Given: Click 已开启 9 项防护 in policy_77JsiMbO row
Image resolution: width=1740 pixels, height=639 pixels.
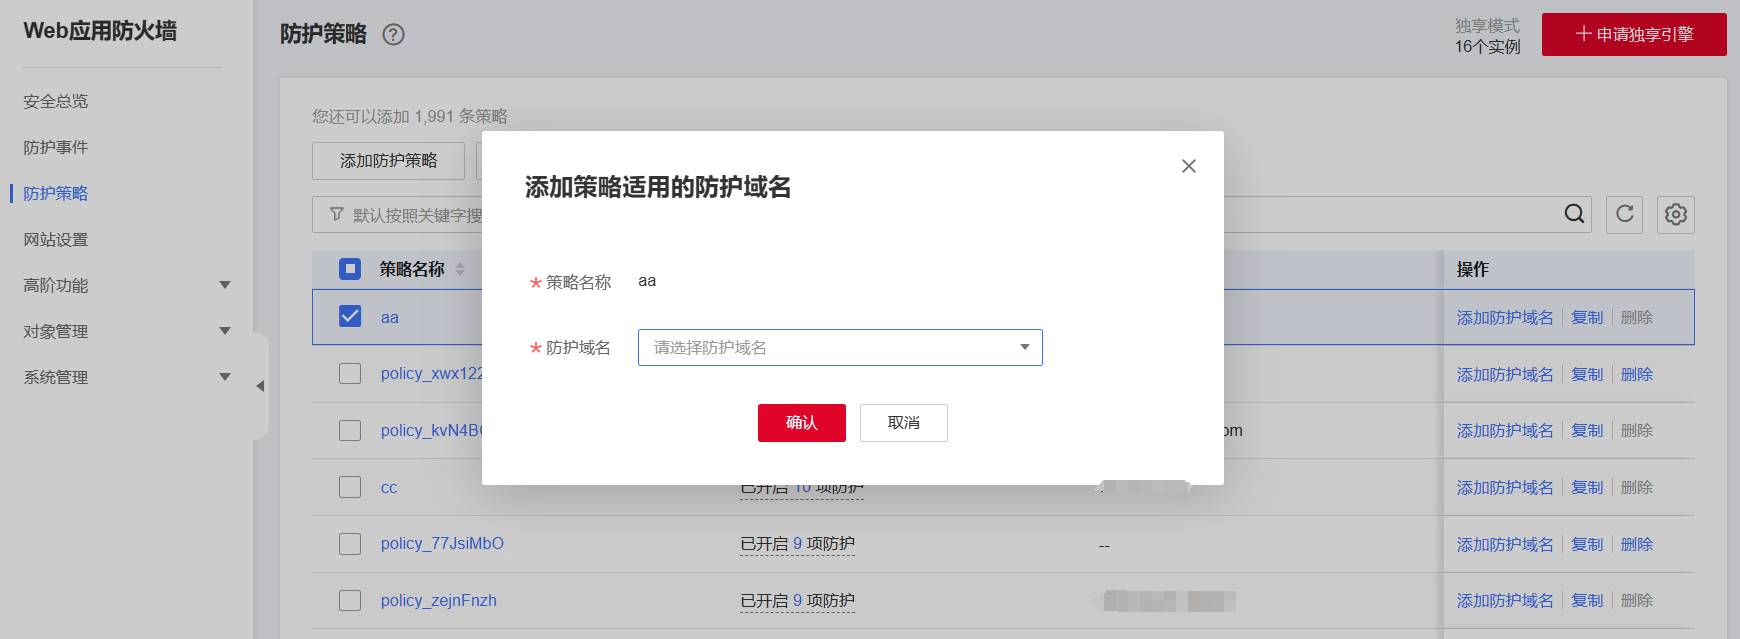Looking at the screenshot, I should pyautogui.click(x=797, y=544).
